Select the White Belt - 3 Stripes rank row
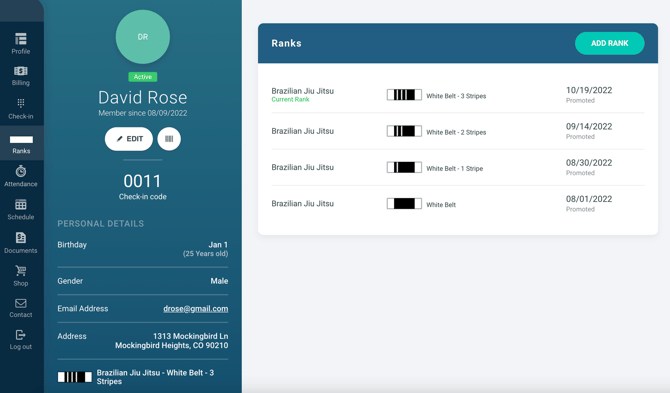 click(458, 95)
